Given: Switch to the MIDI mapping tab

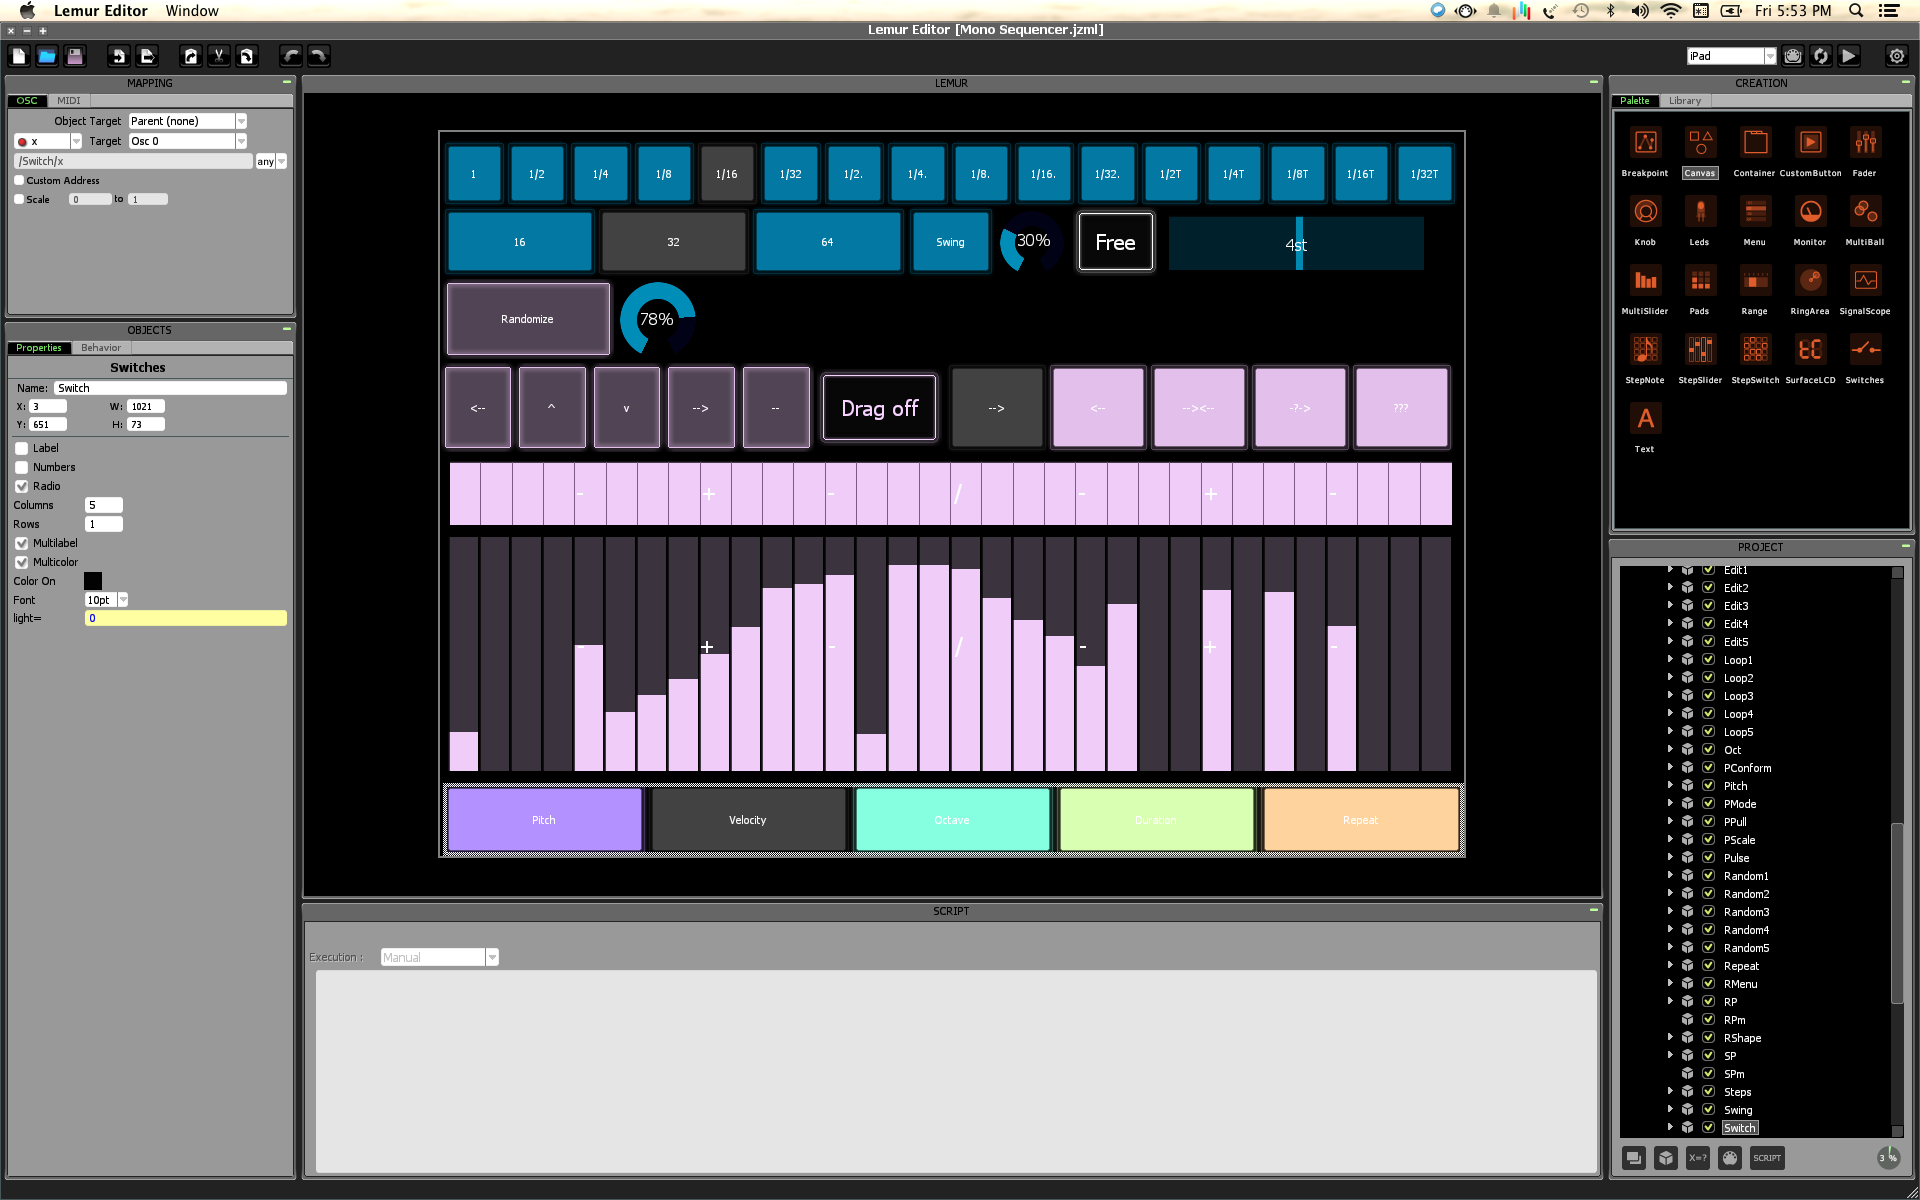Looking at the screenshot, I should click(68, 101).
